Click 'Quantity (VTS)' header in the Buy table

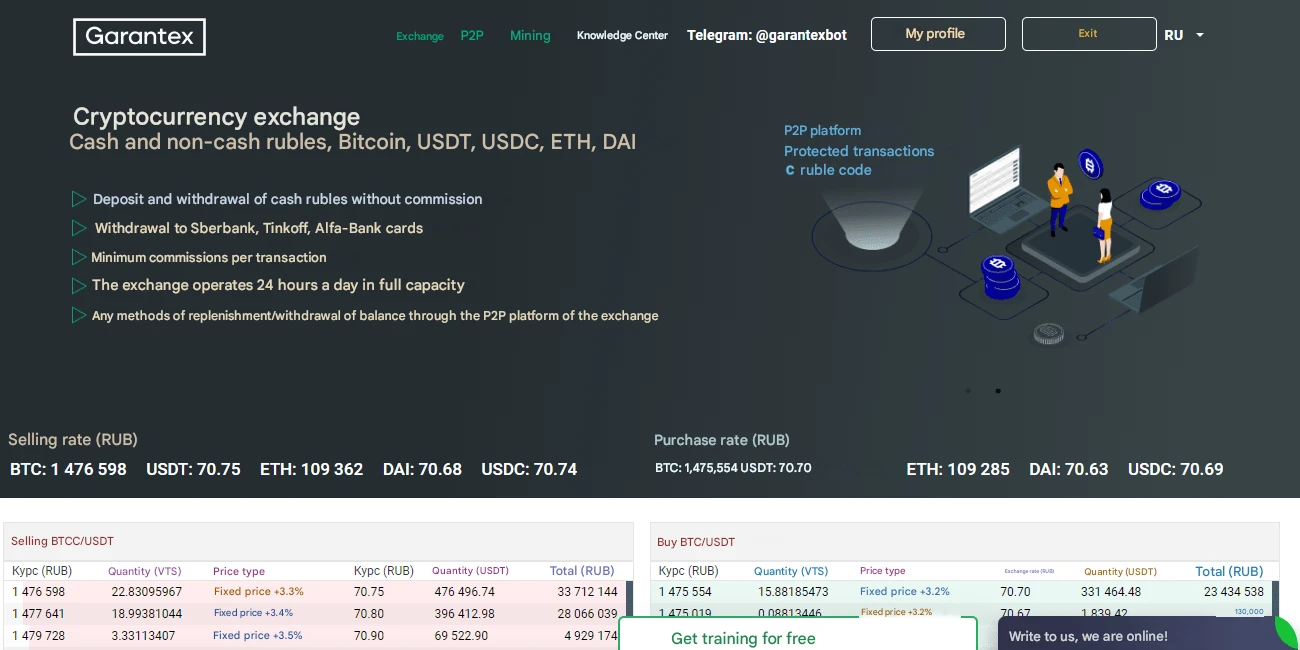[791, 571]
